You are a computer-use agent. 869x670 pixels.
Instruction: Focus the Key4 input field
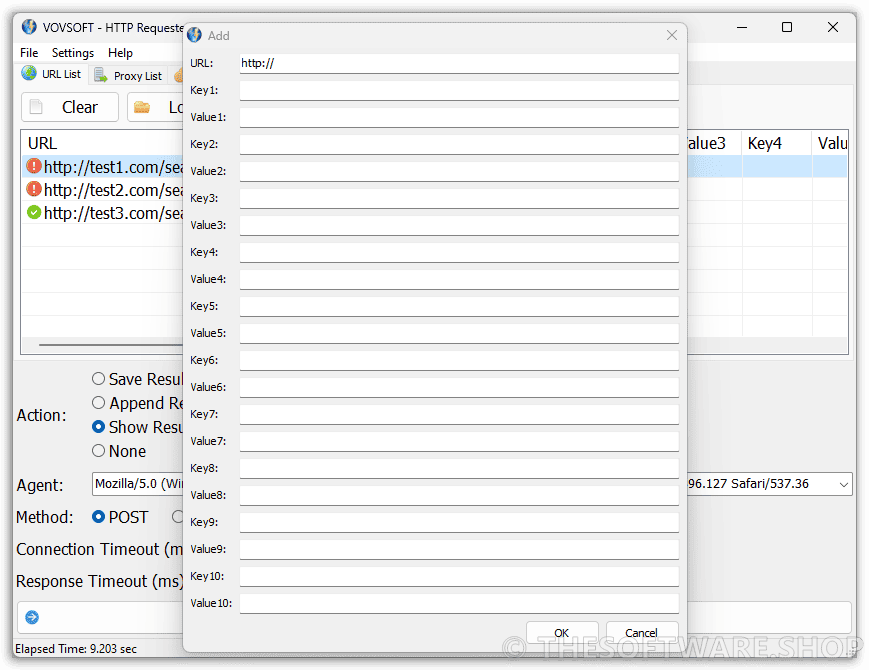pos(459,252)
